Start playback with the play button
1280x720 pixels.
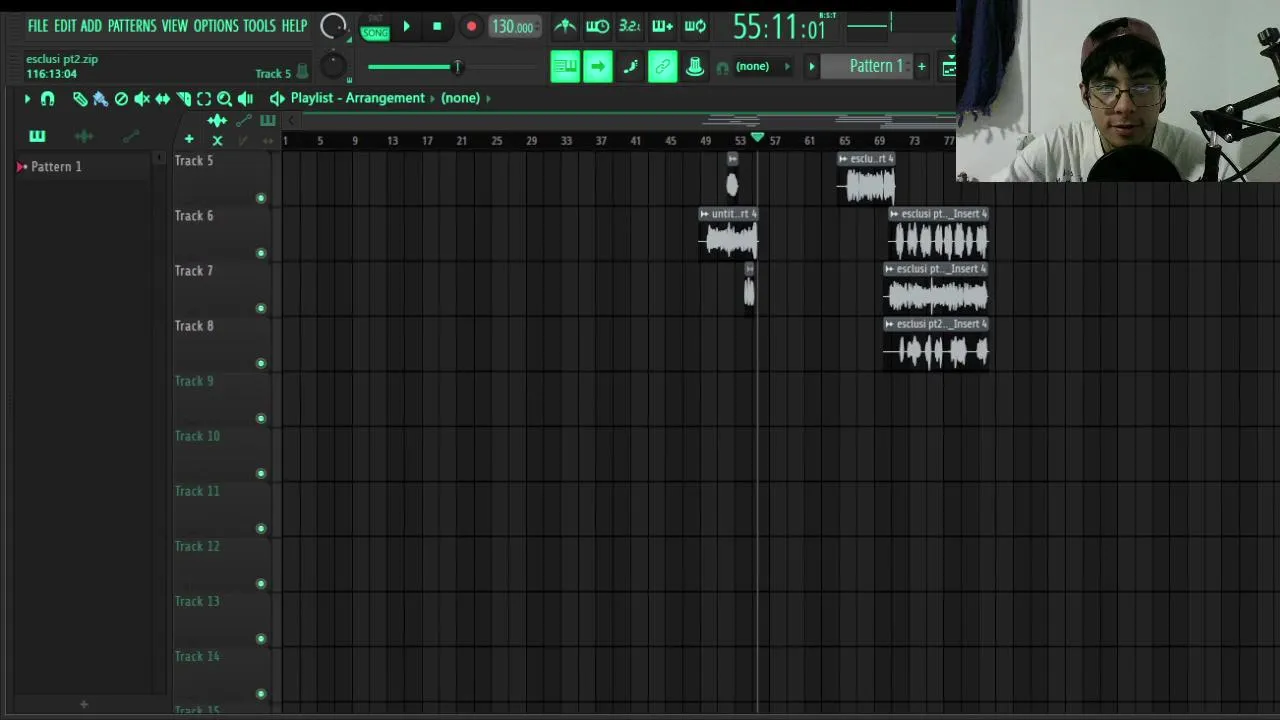[406, 27]
